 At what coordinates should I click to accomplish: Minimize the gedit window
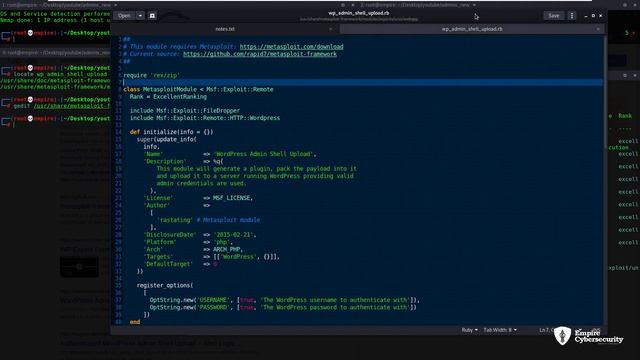[586, 16]
